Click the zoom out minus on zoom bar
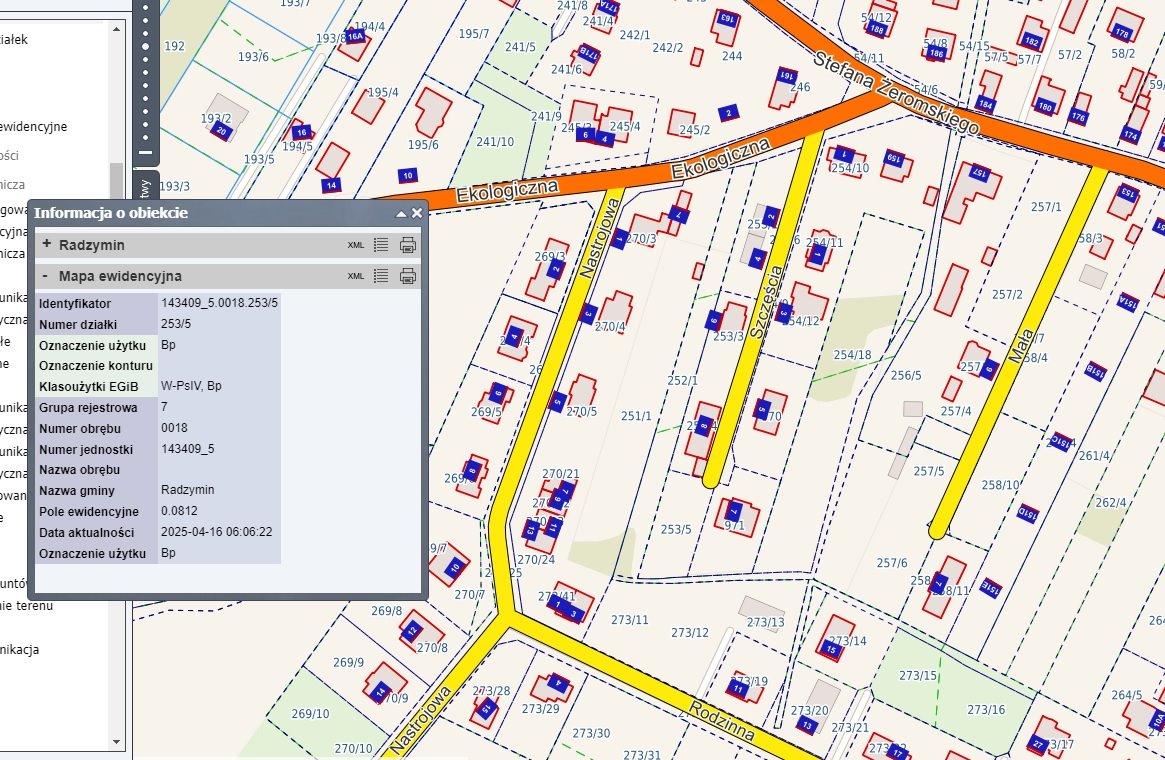This screenshot has height=760, width=1165. click(x=146, y=153)
